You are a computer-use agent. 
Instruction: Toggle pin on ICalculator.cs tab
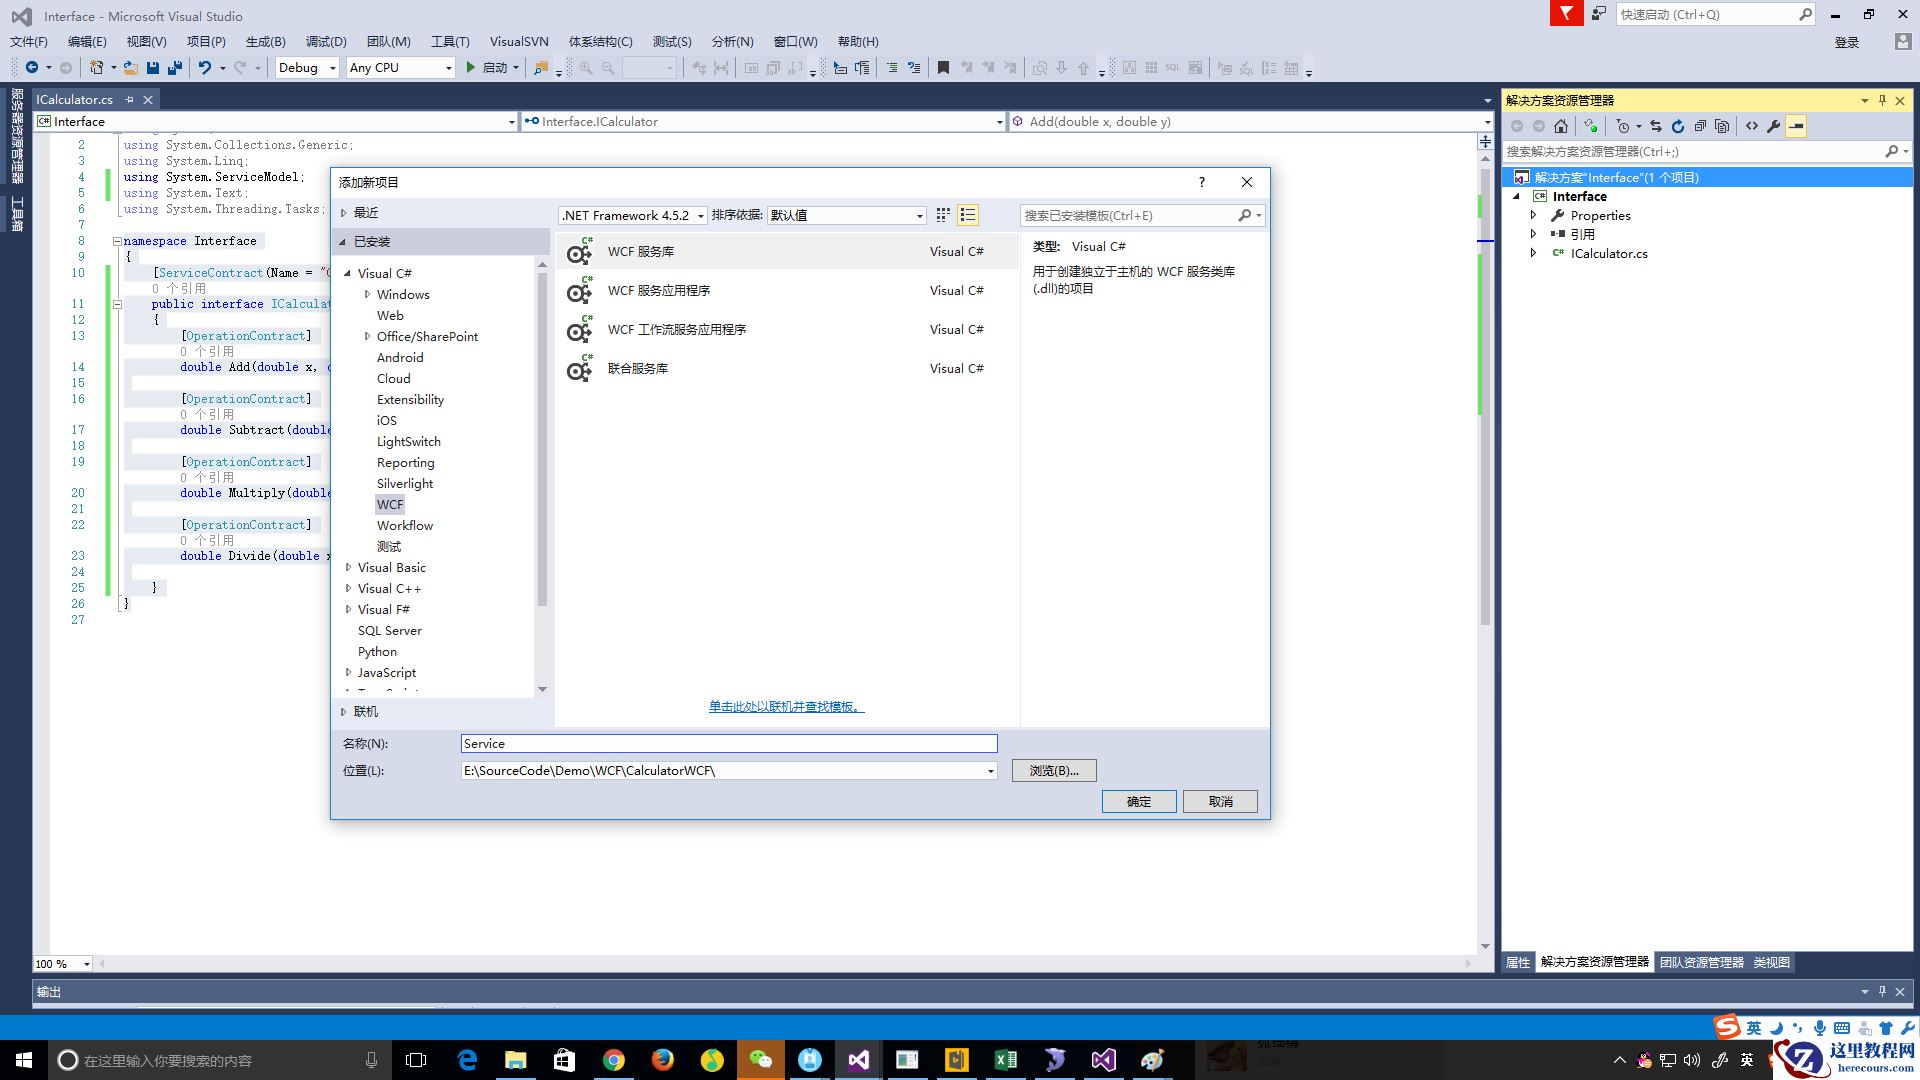tap(129, 100)
